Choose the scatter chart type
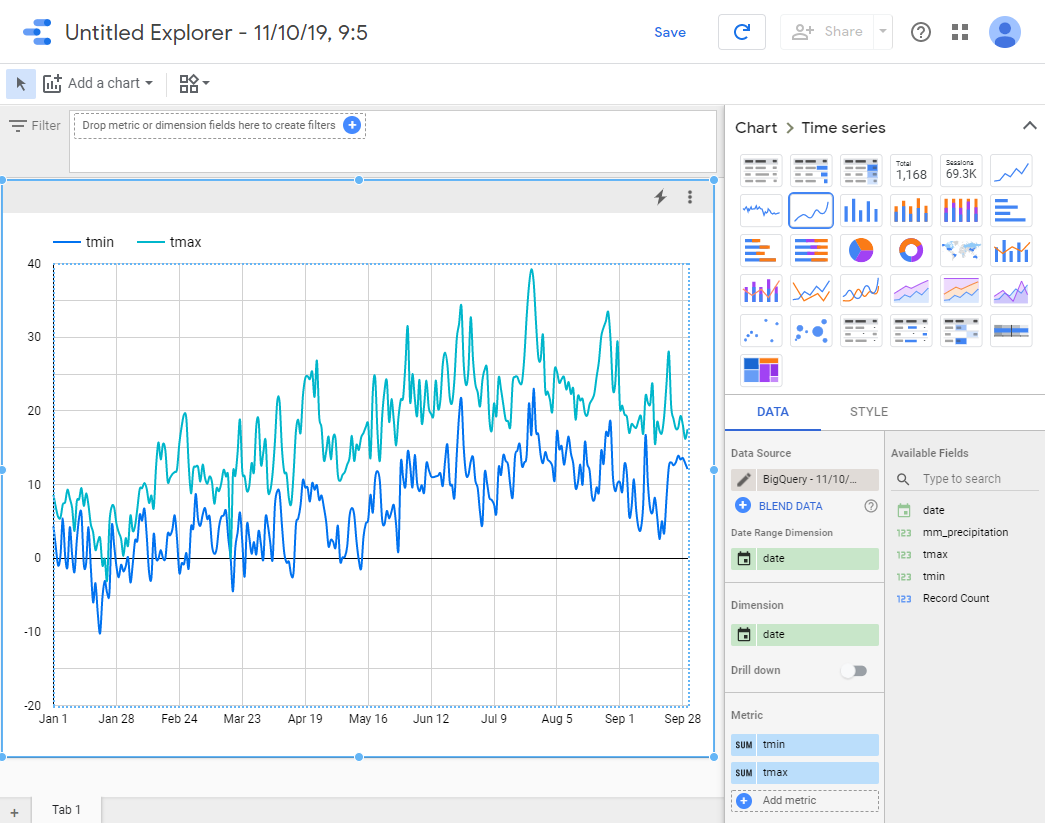 coord(760,331)
